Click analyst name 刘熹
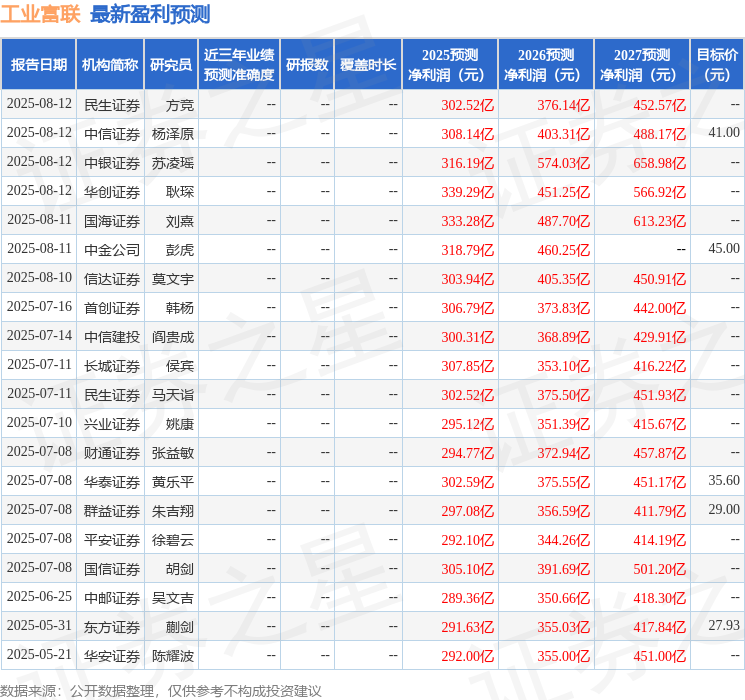Viewport: 745px width, 700px height. coord(180,221)
